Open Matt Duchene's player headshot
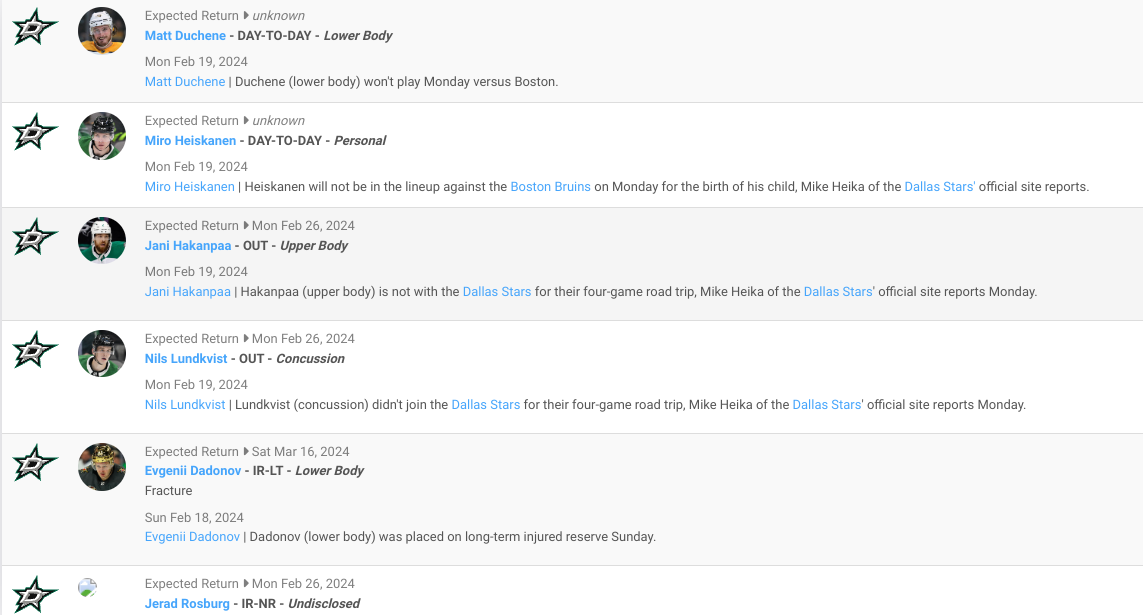The height and width of the screenshot is (615, 1143). (102, 31)
